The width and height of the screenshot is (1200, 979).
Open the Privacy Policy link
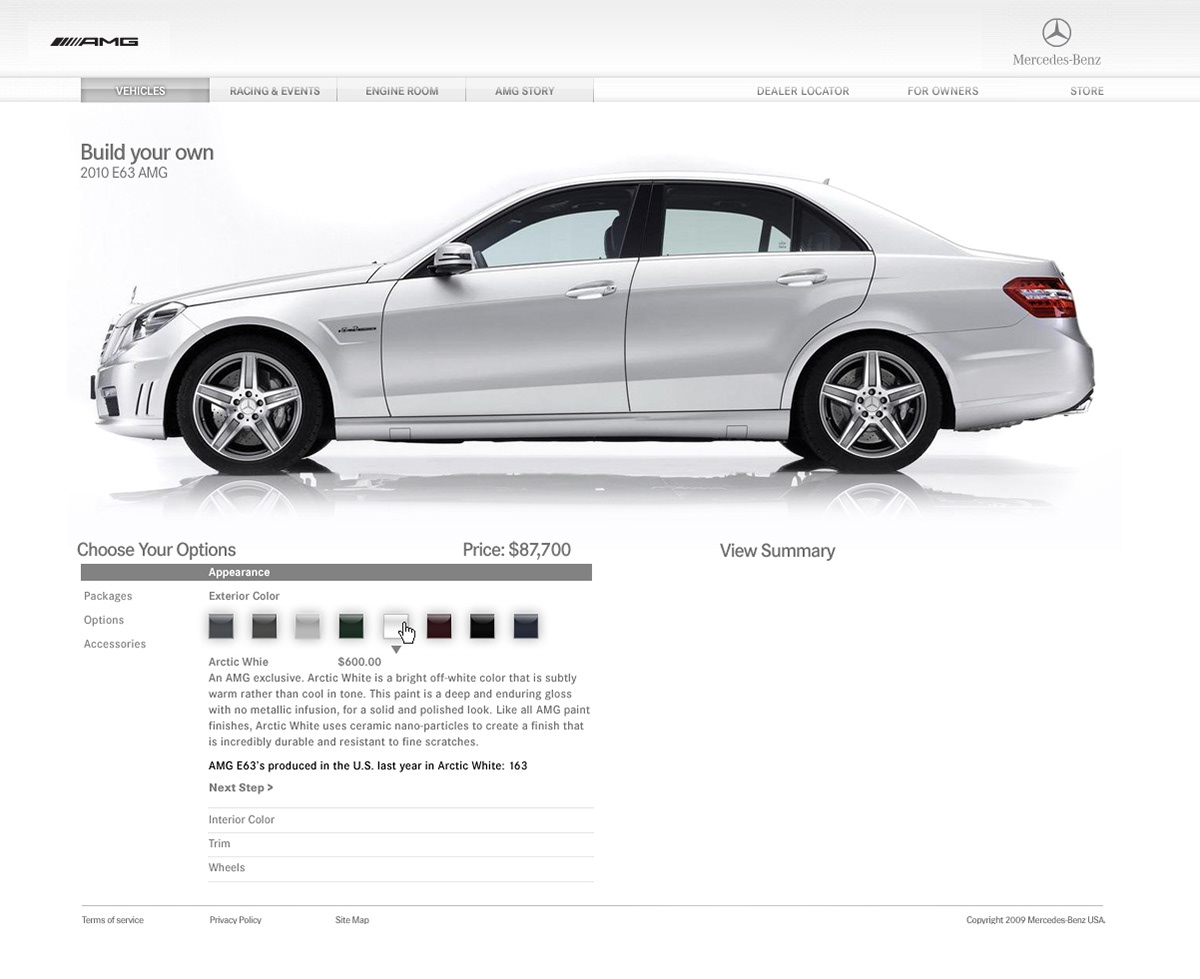[x=236, y=920]
